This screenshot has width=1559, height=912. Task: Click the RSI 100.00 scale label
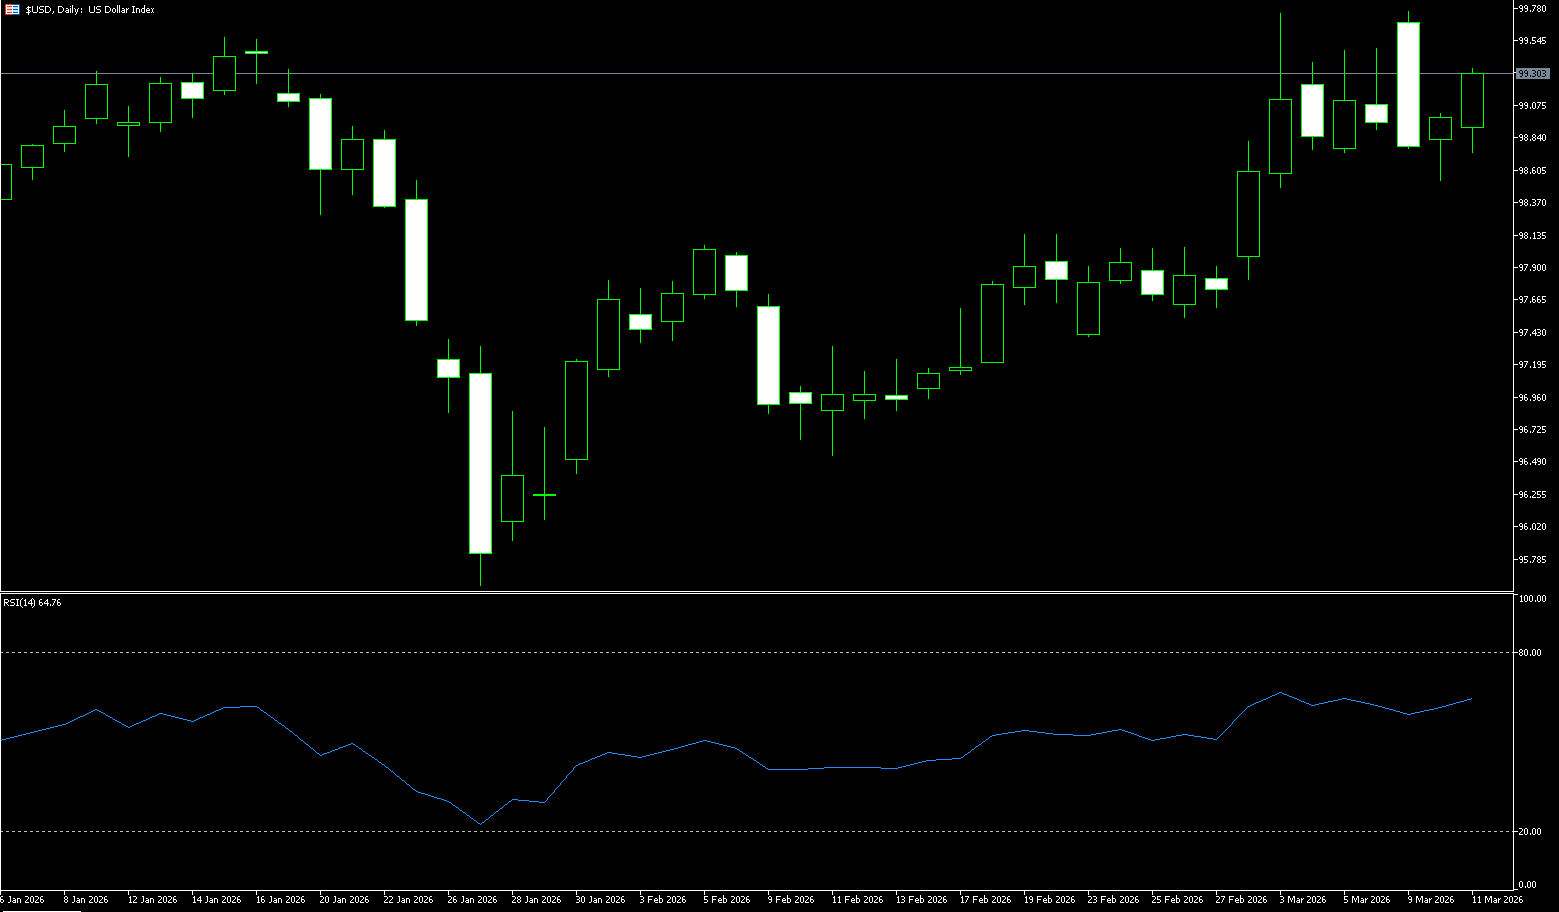[x=1531, y=599]
